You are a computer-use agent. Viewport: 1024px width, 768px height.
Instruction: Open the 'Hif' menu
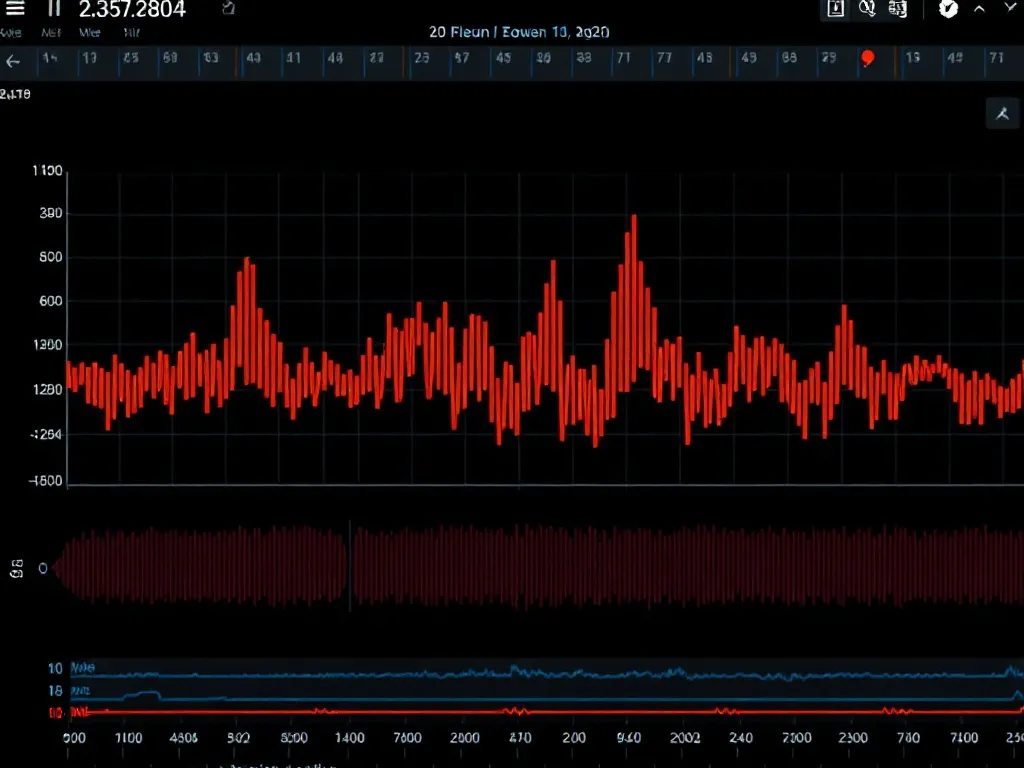[x=131, y=32]
